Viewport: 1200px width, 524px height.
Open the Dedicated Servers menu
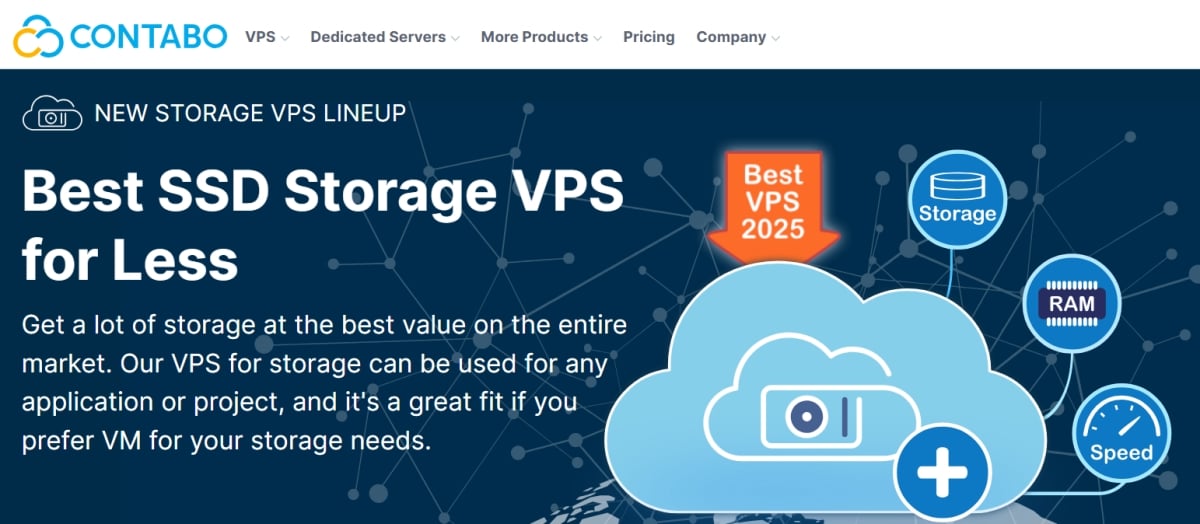click(378, 37)
